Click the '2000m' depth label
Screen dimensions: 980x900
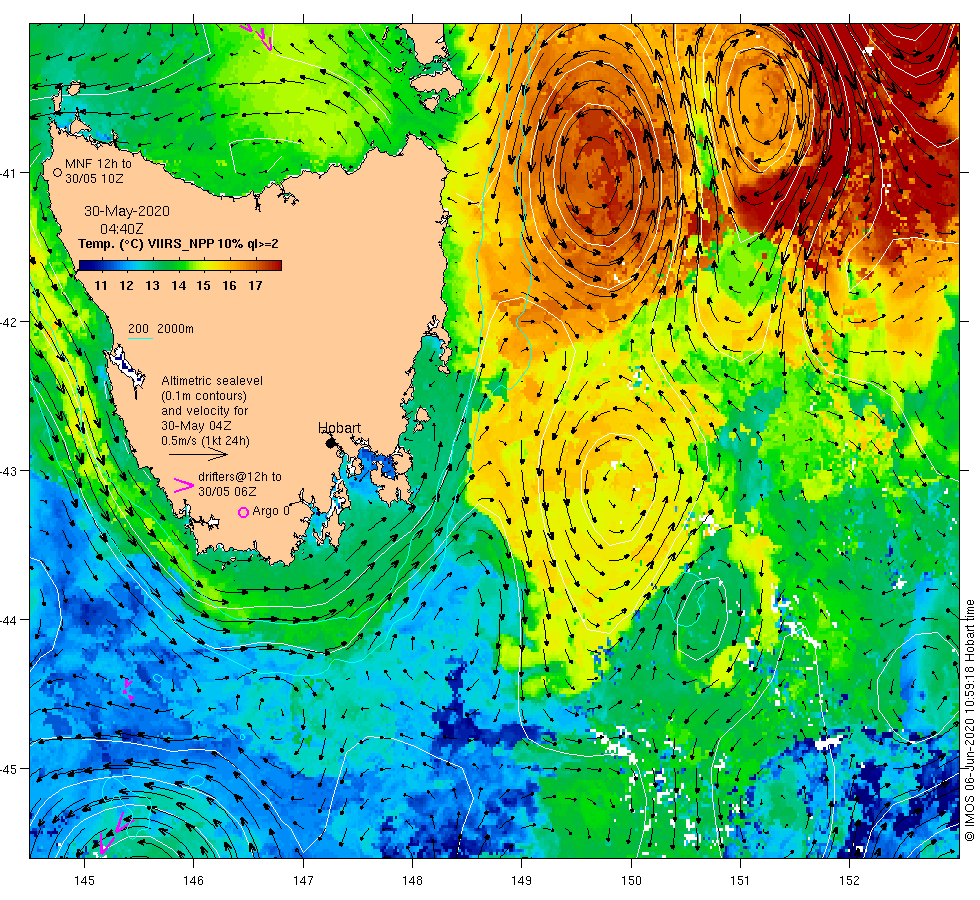coord(175,329)
